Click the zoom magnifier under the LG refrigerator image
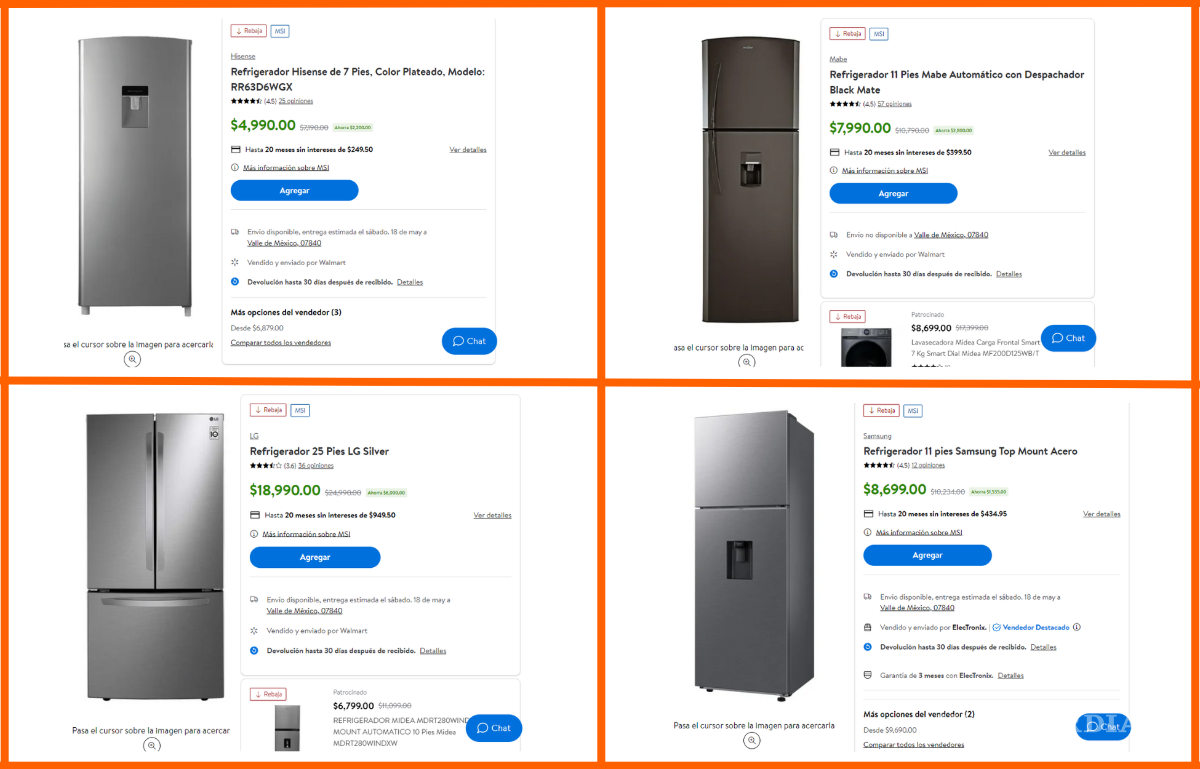The width and height of the screenshot is (1200, 769). (152, 745)
